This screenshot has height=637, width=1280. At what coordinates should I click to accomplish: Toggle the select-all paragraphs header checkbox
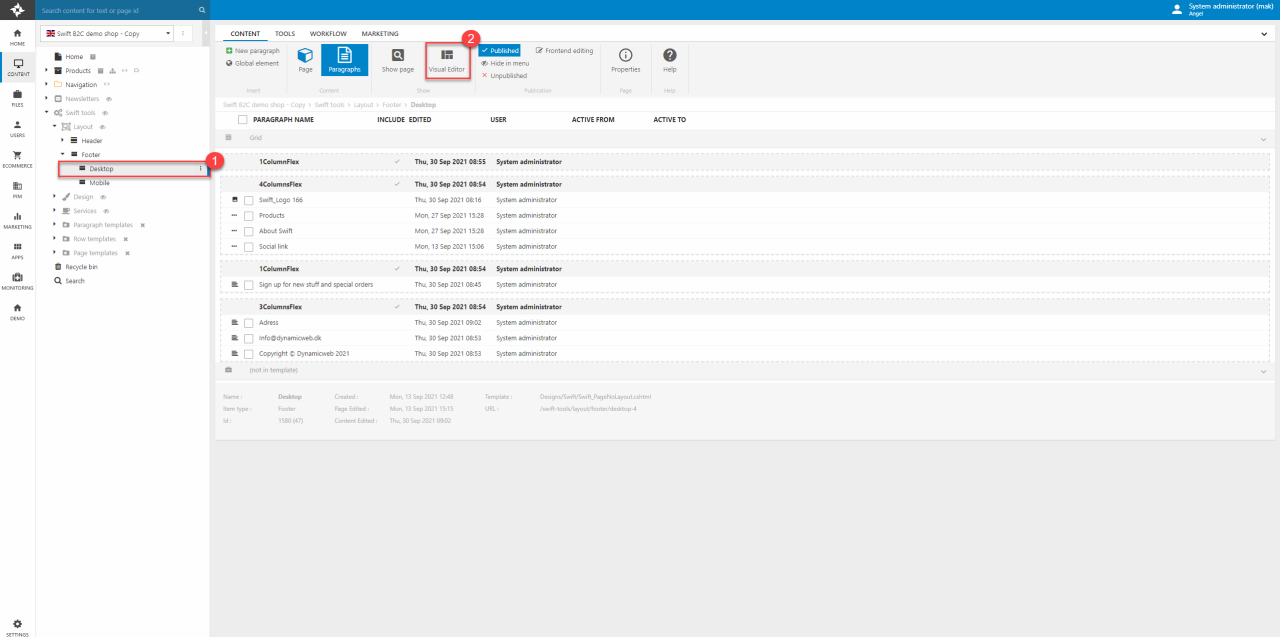pyautogui.click(x=242, y=119)
